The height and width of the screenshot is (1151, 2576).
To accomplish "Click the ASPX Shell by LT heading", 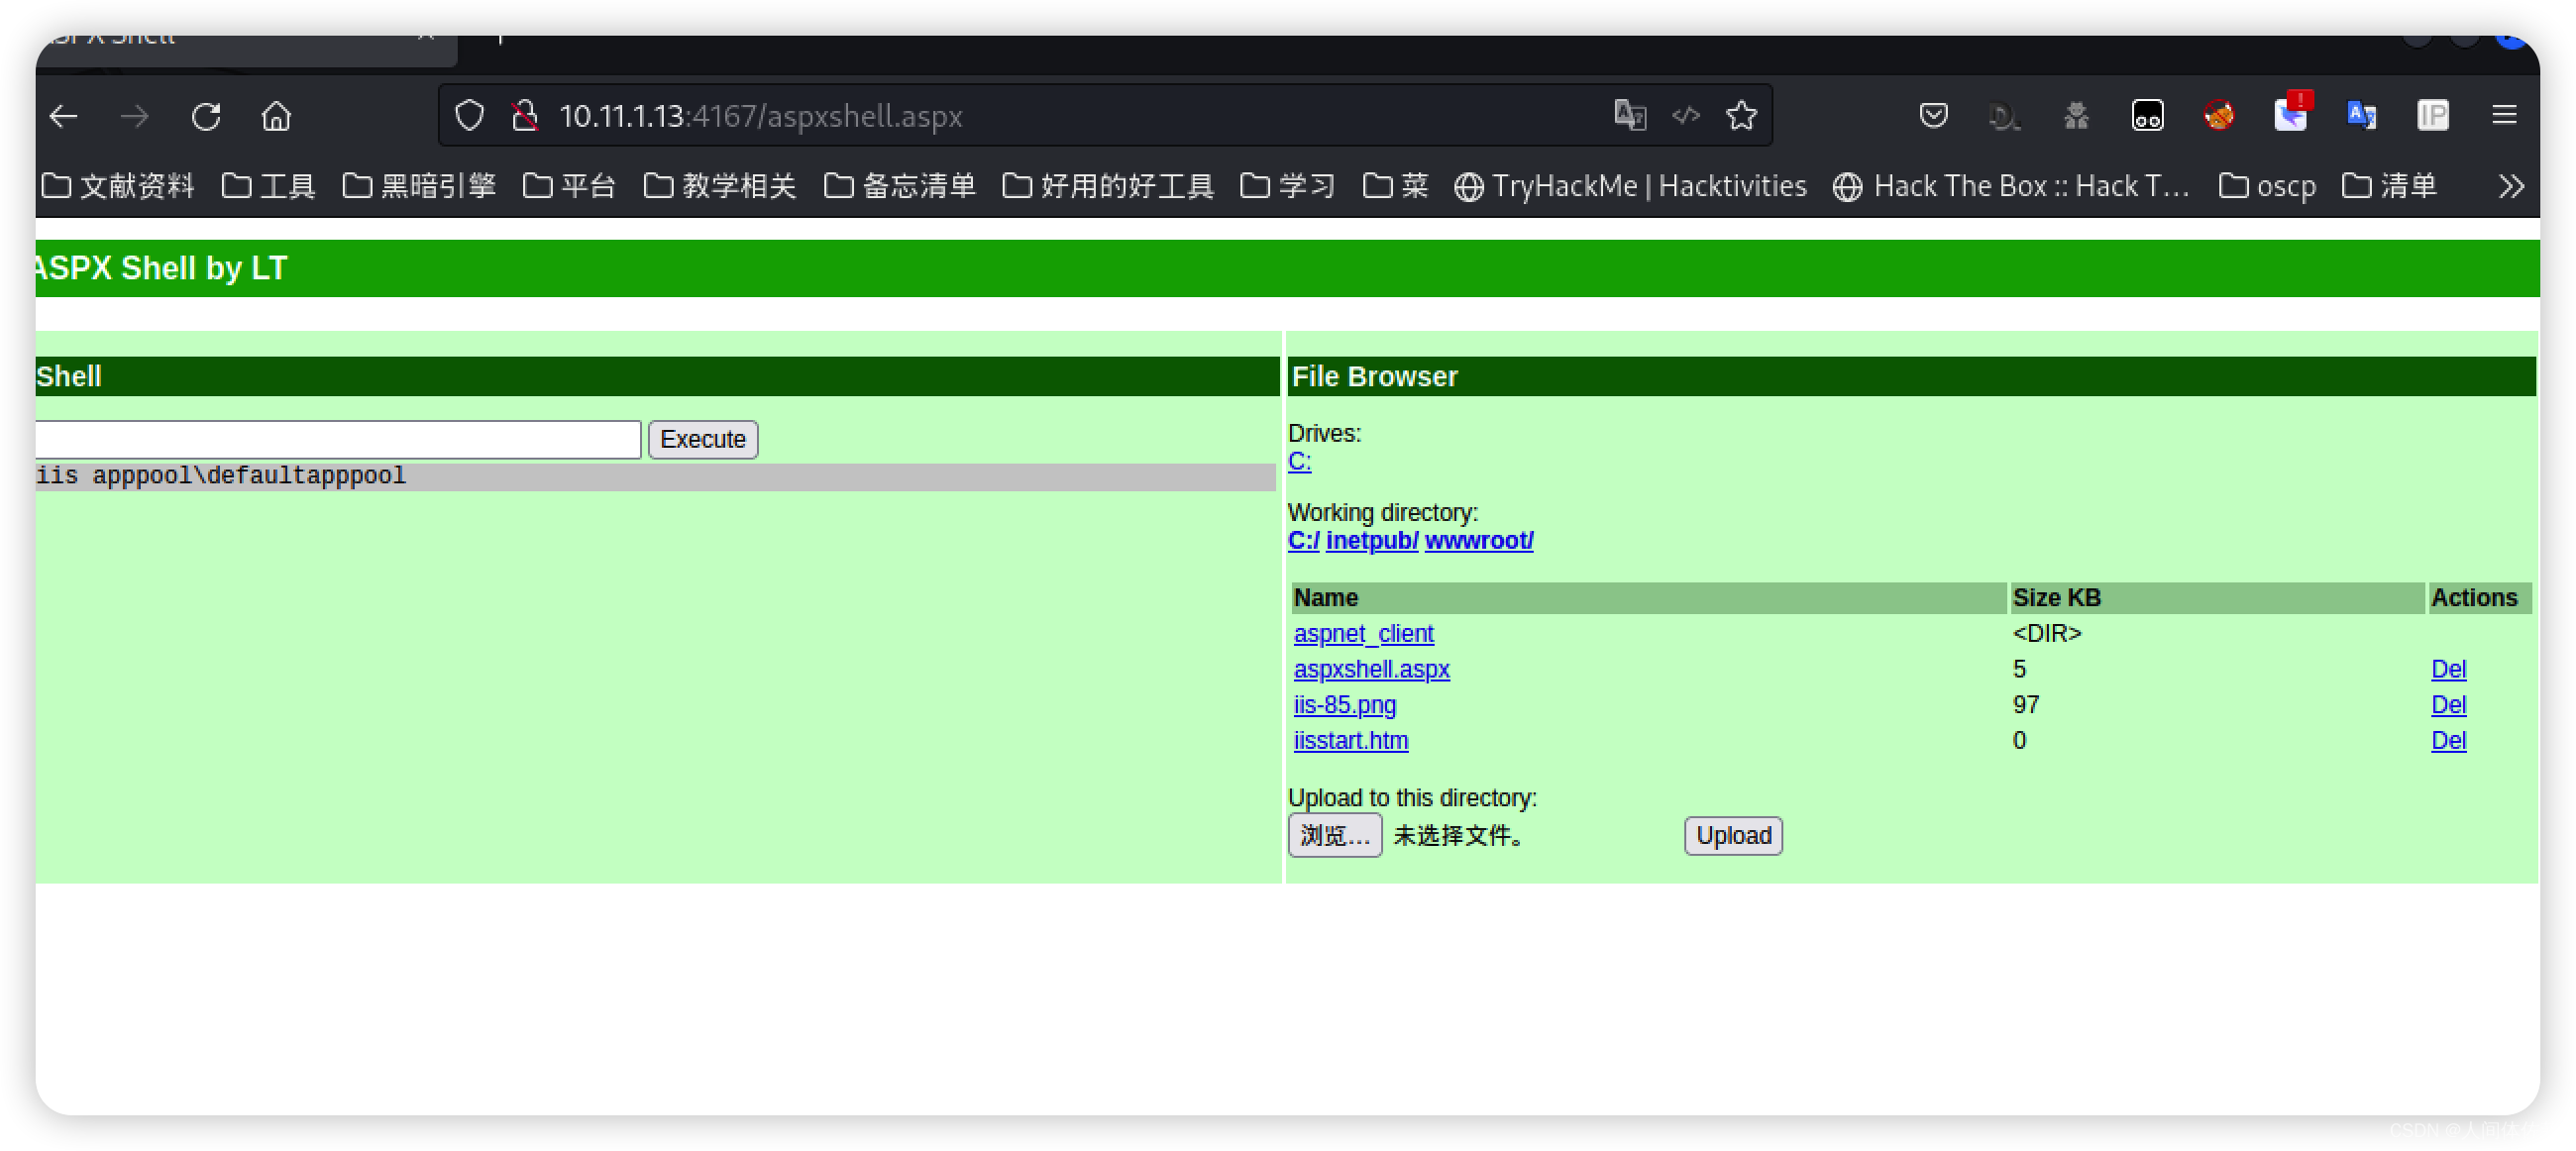I will pyautogui.click(x=161, y=268).
